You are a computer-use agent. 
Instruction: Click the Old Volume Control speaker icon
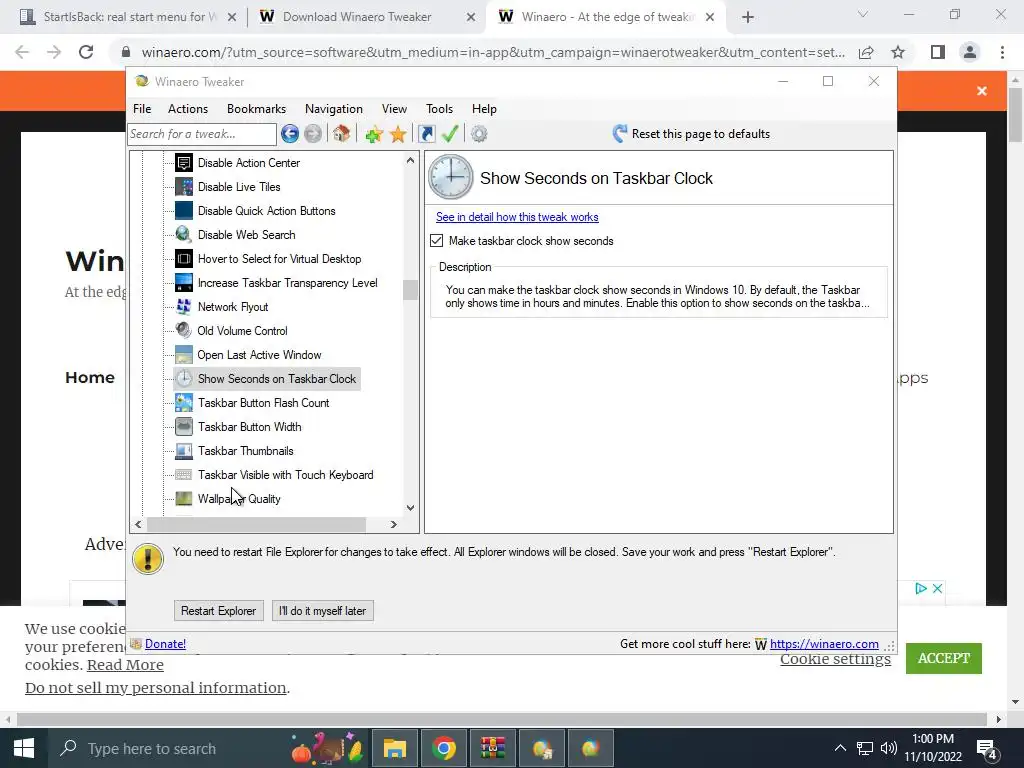[x=184, y=330]
